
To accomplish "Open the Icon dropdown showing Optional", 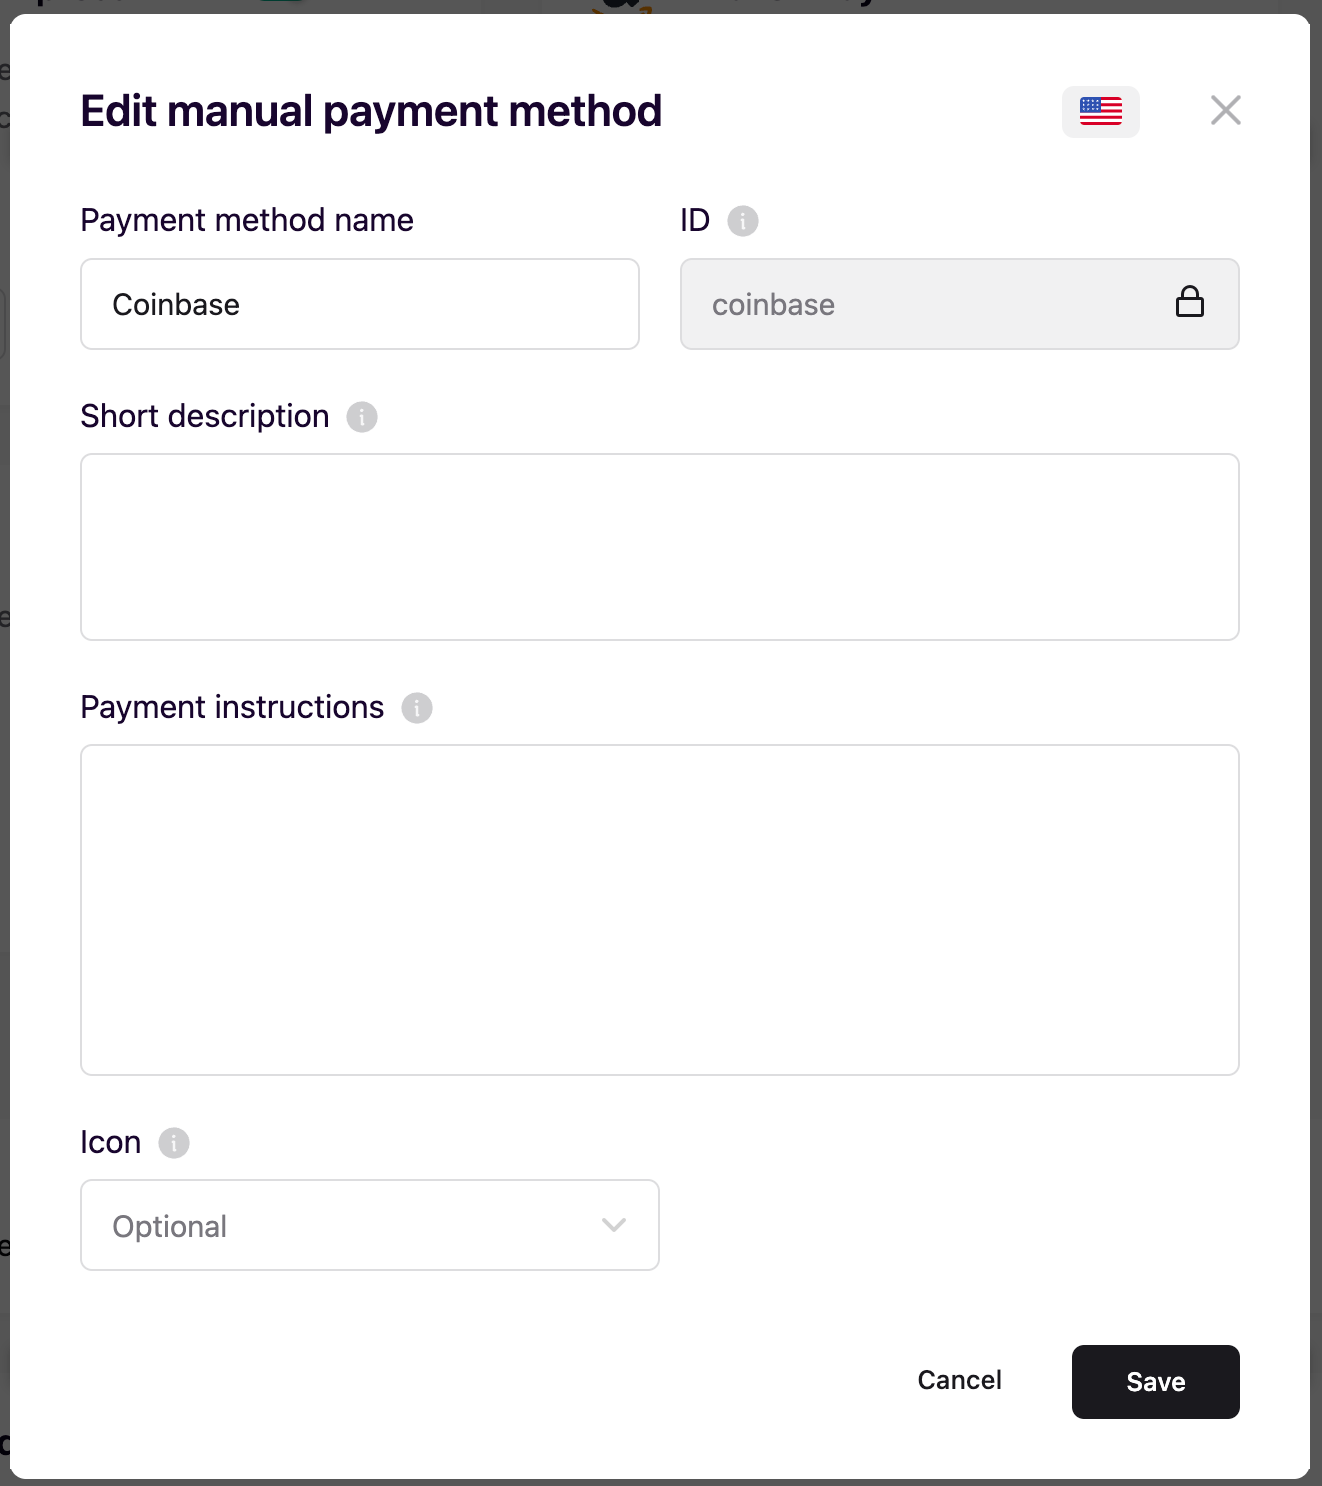I will click(369, 1225).
